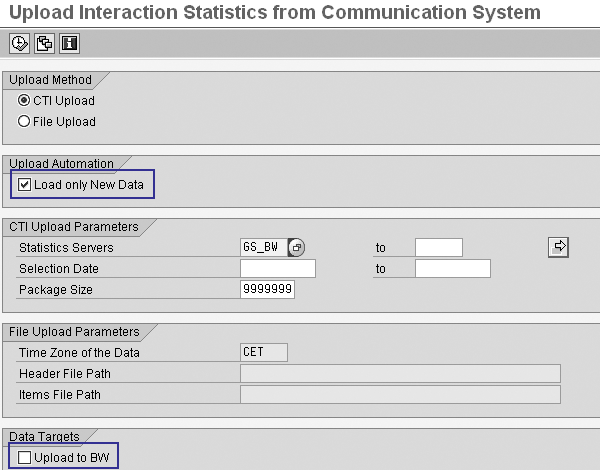The image size is (600, 470).
Task: Click the Statistics Servers GS_BW input field
Action: pyautogui.click(x=264, y=247)
